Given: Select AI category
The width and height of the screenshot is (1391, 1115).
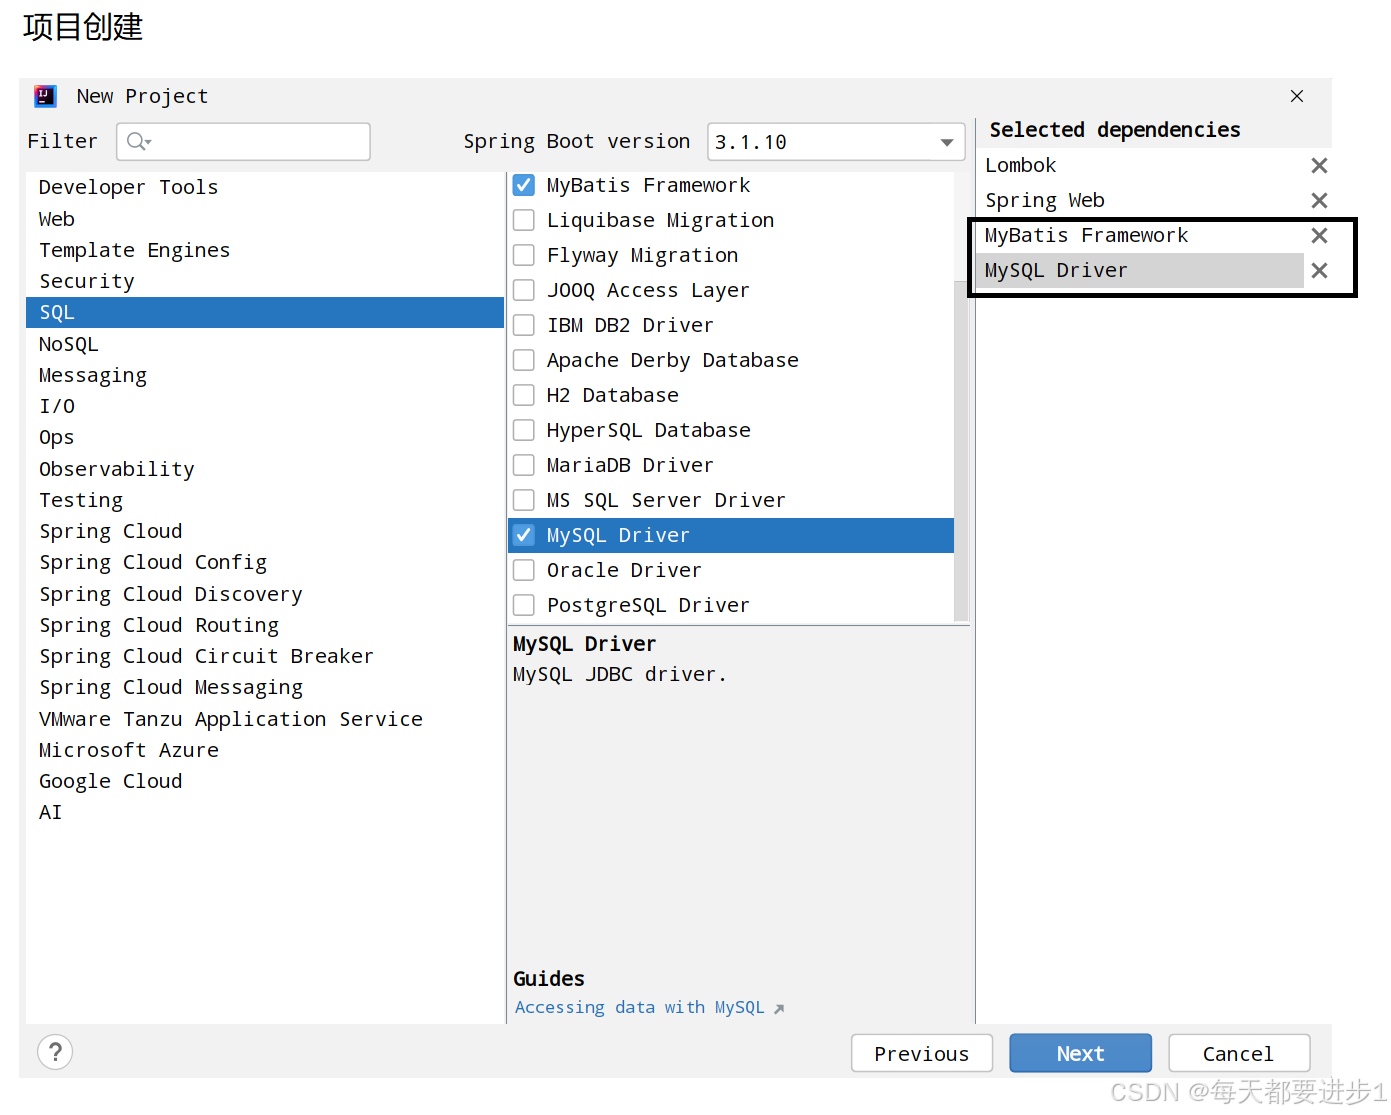Looking at the screenshot, I should coord(265,812).
